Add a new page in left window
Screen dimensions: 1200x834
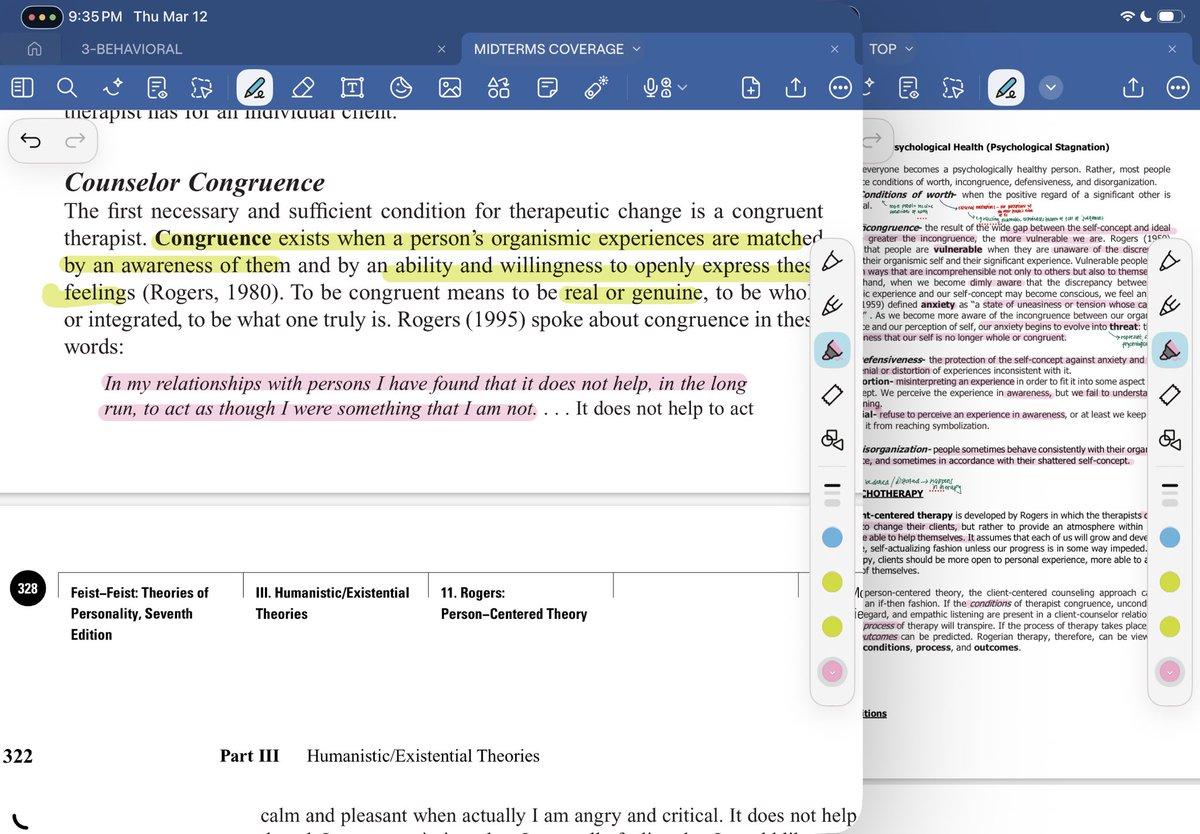point(750,88)
